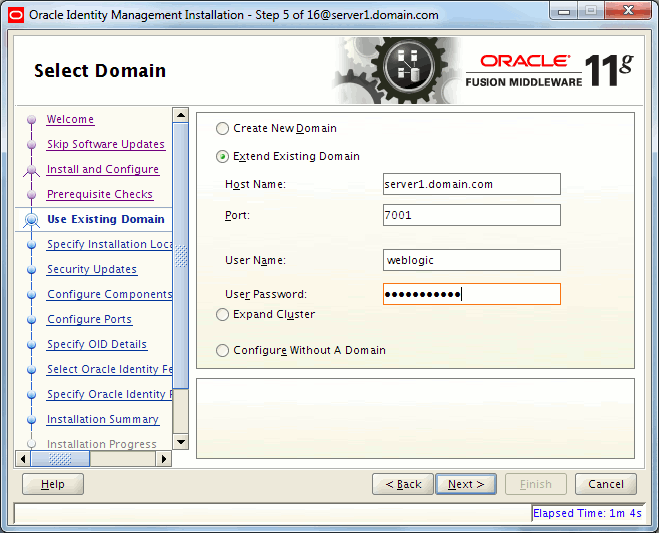The image size is (659, 533).
Task: Open the Configure Components step
Action: tap(109, 294)
